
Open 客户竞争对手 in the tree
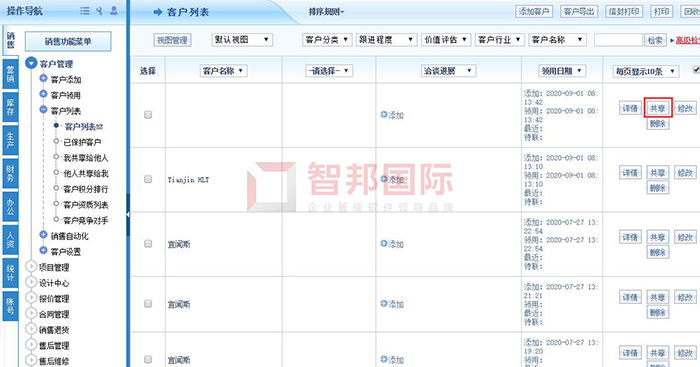point(86,220)
